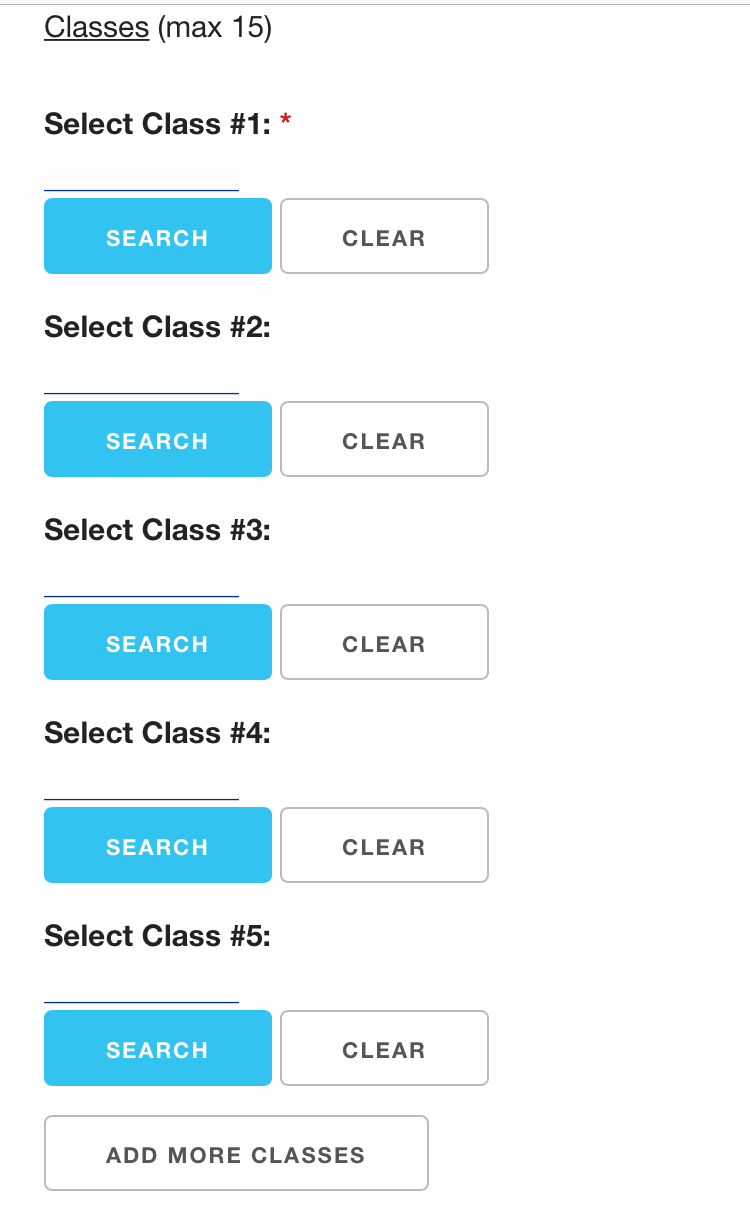Click into the Class #4 input field
The height and width of the screenshot is (1218, 750).
click(x=141, y=787)
